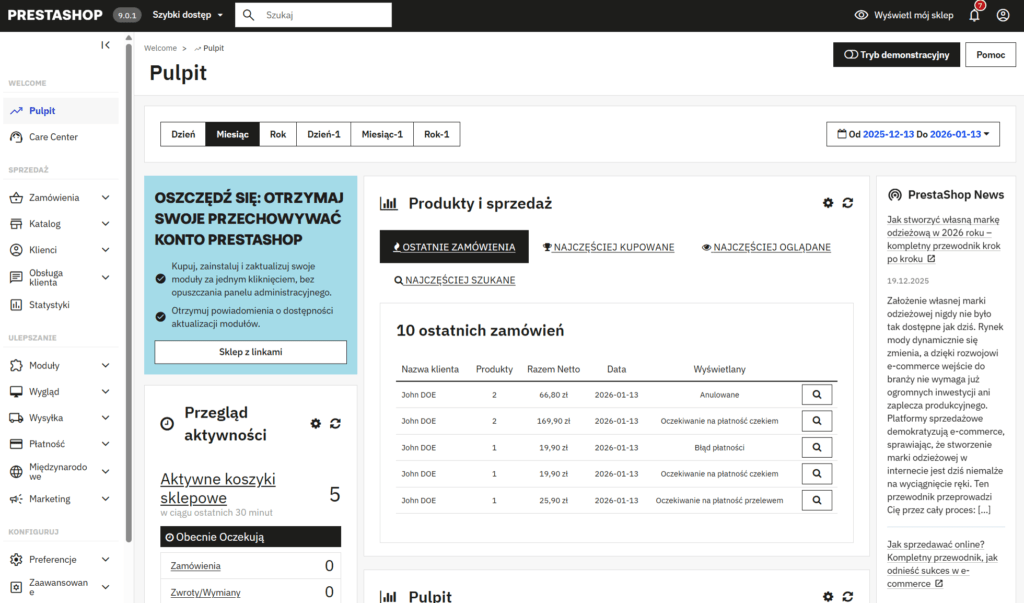The width and height of the screenshot is (1024, 603).
Task: Click the magnifier icon on the first order row
Action: [816, 394]
